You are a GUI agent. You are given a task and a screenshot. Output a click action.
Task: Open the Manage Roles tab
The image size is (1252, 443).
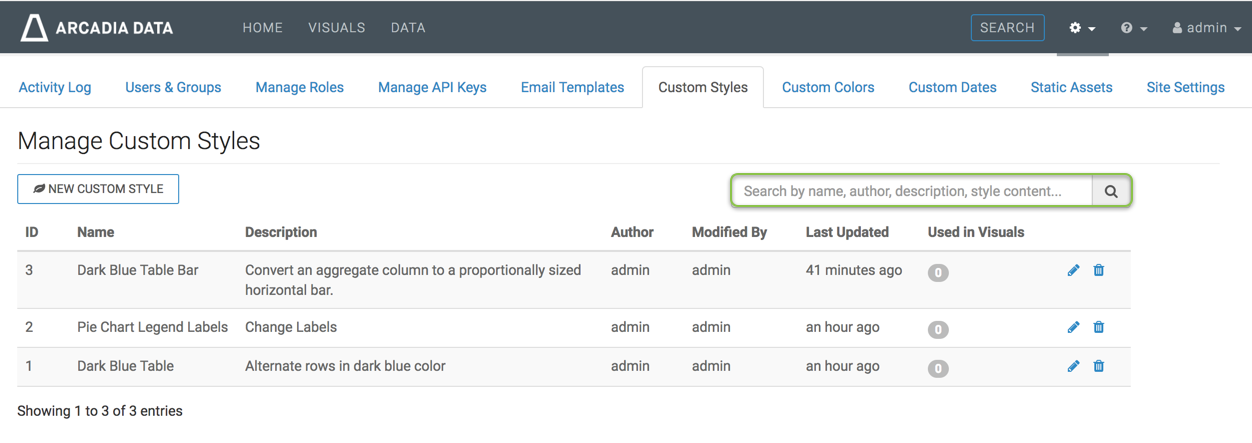[299, 87]
